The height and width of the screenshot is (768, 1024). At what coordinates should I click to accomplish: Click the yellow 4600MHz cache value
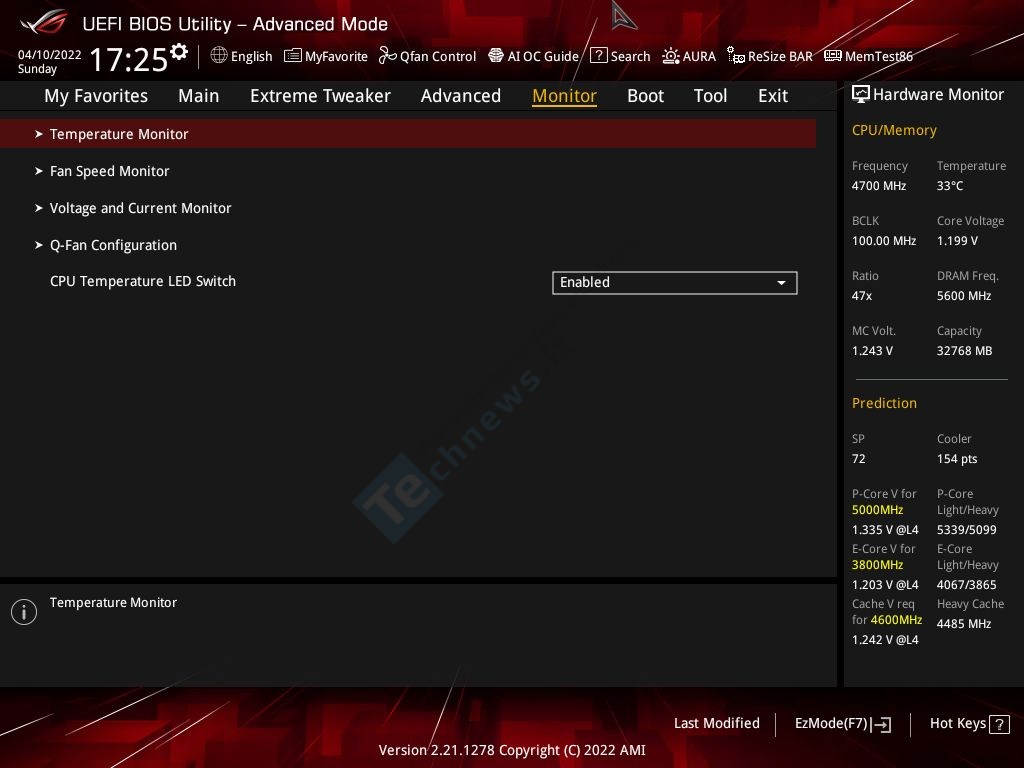[896, 620]
